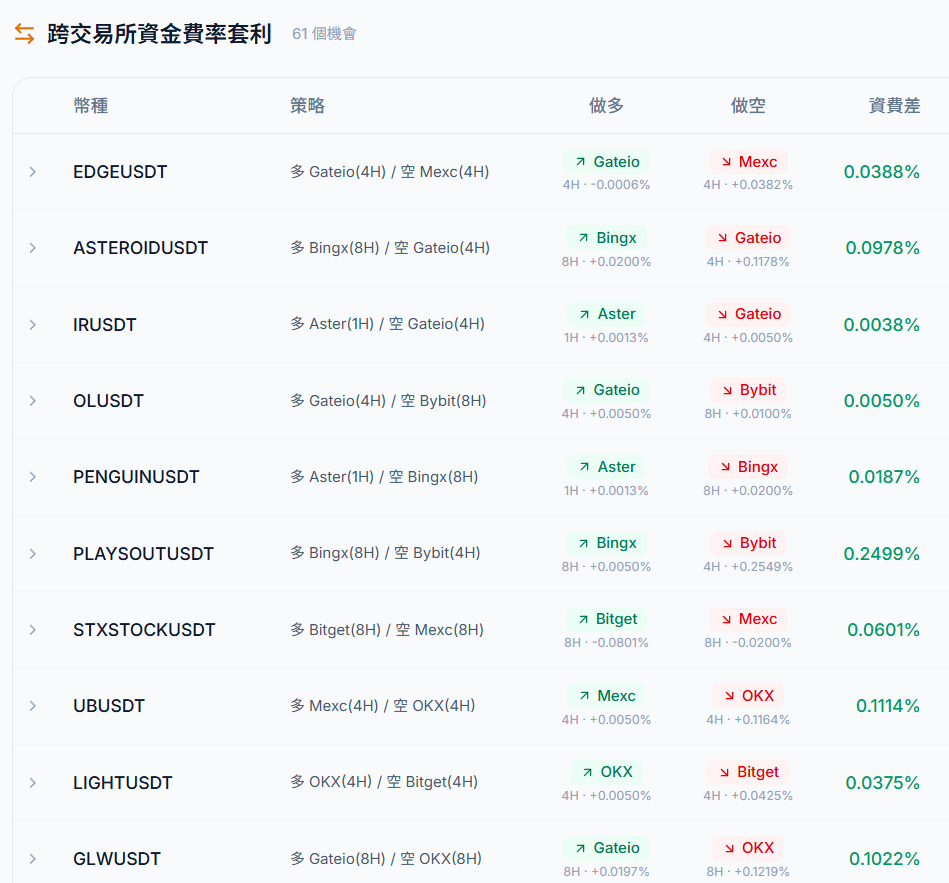Screen dimensions: 949x883
Task: Click the Bitget short badge for LIGHTUSDT
Action: 748,772
